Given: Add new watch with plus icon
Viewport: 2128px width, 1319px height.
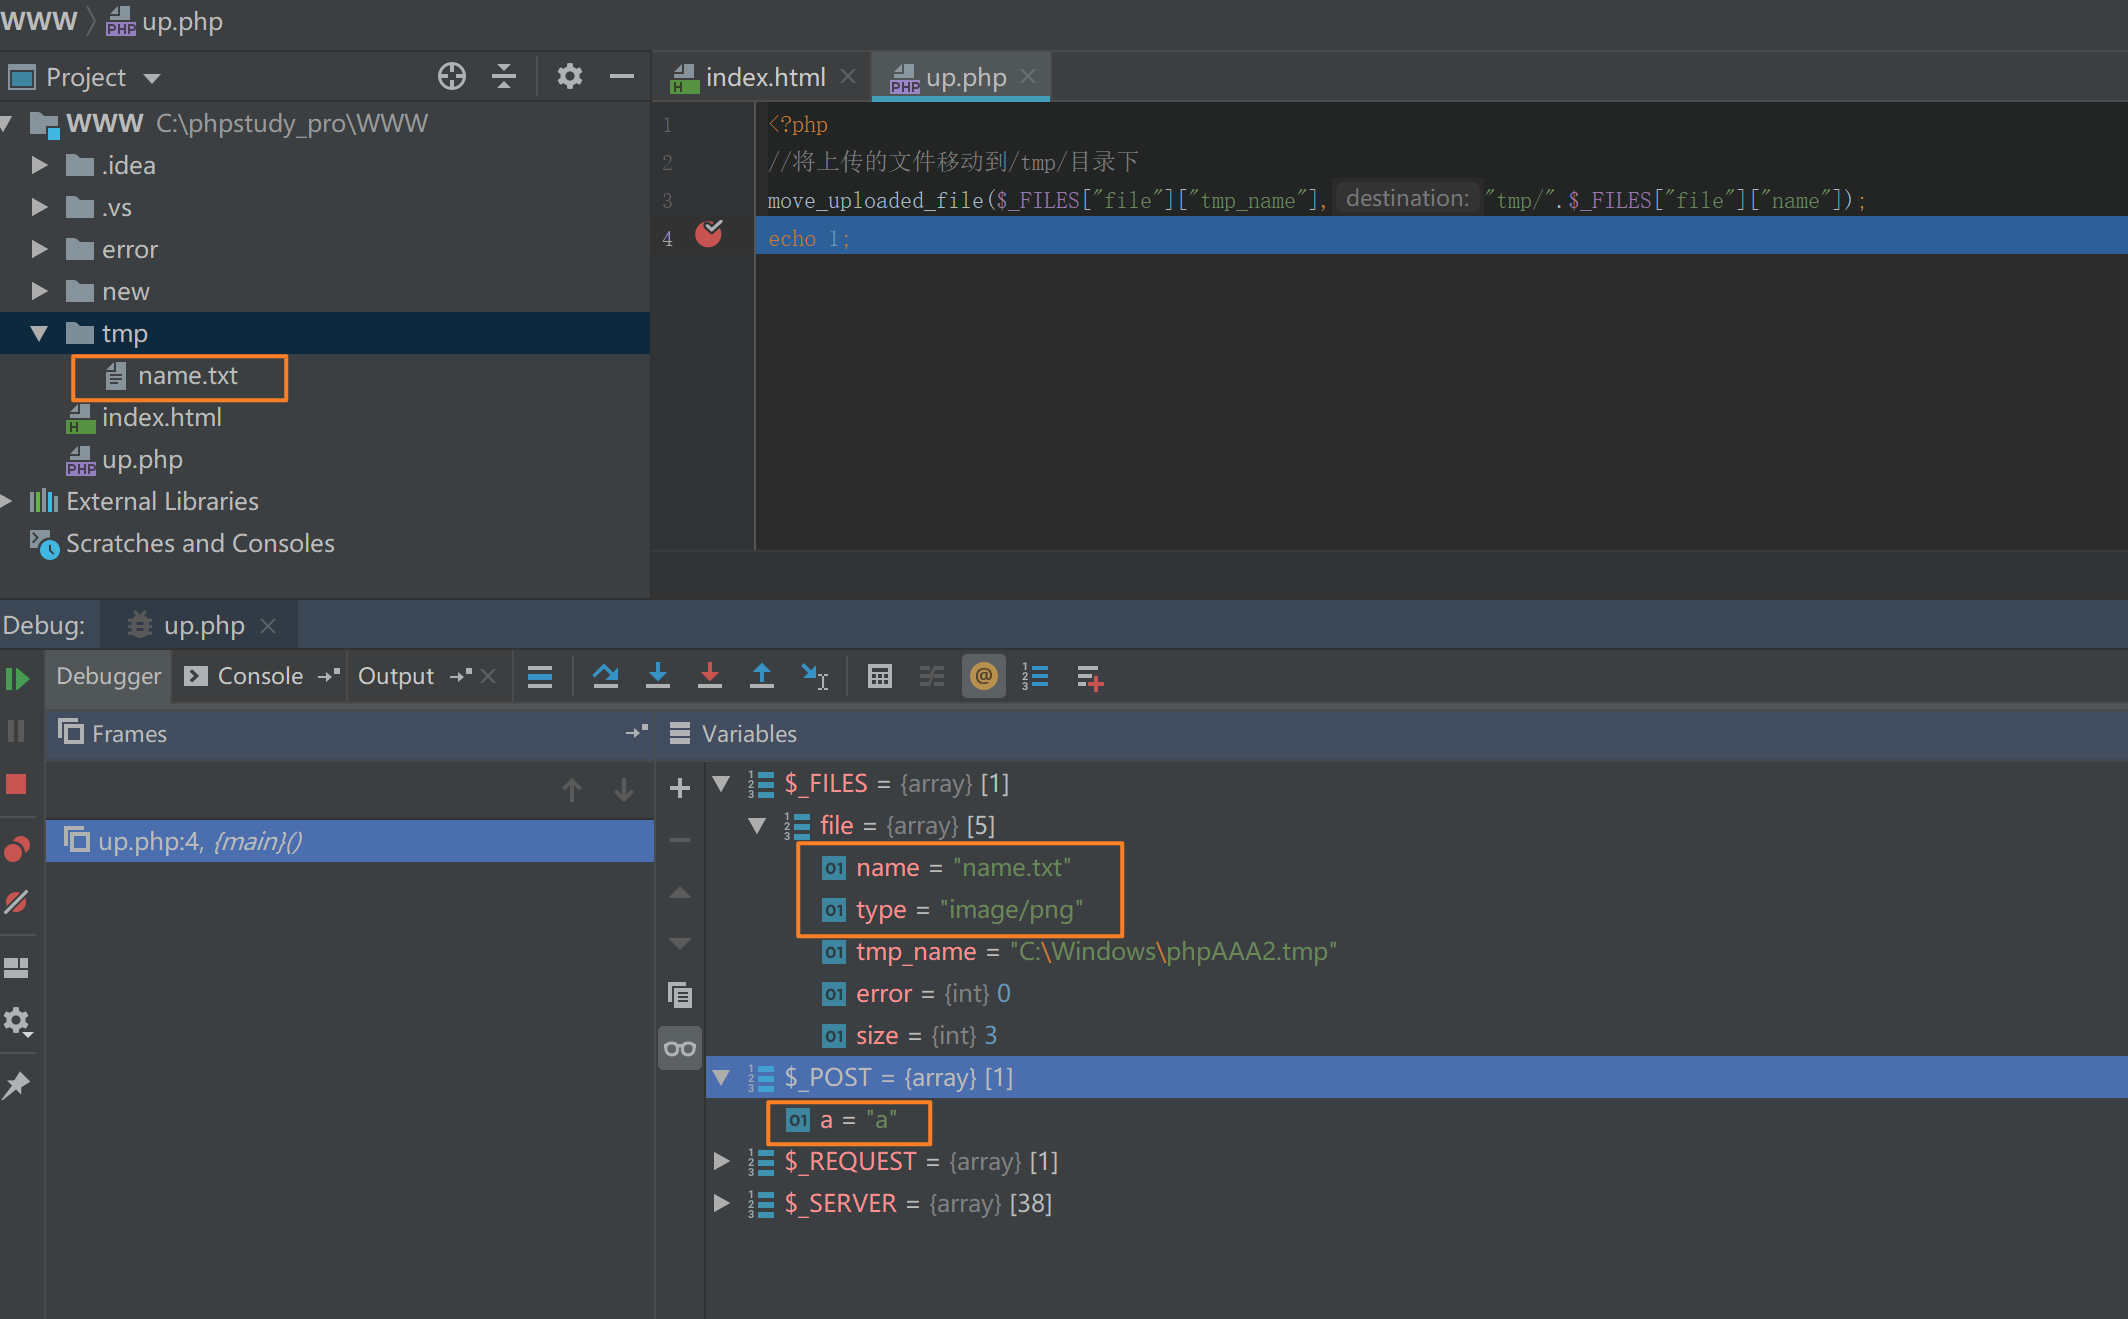Looking at the screenshot, I should 680,788.
